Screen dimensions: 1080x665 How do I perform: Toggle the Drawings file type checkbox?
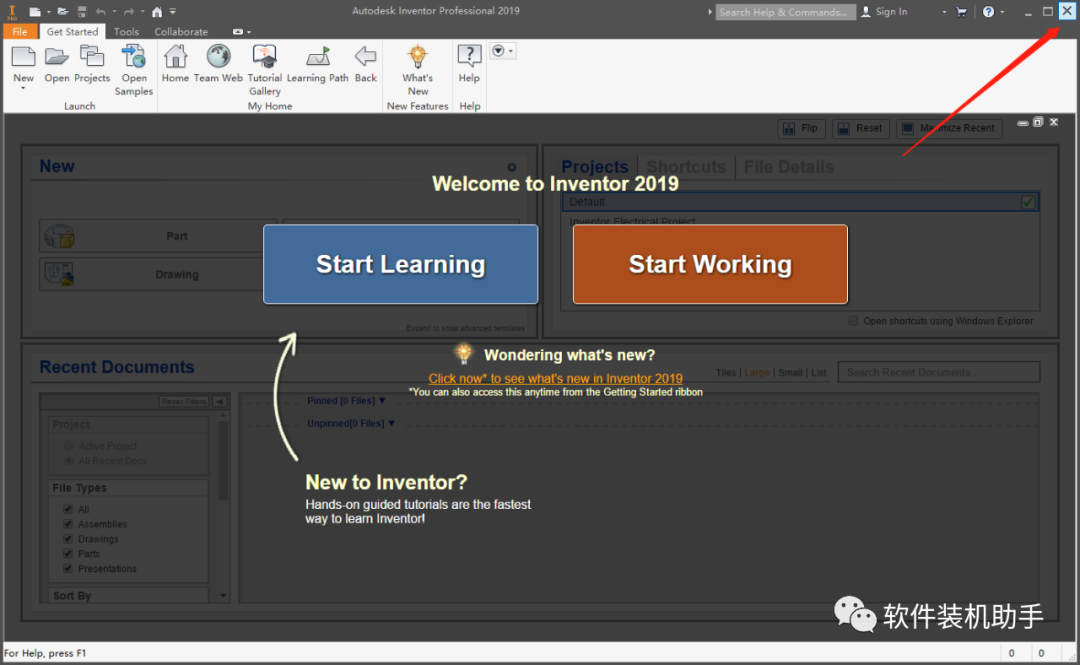point(68,538)
